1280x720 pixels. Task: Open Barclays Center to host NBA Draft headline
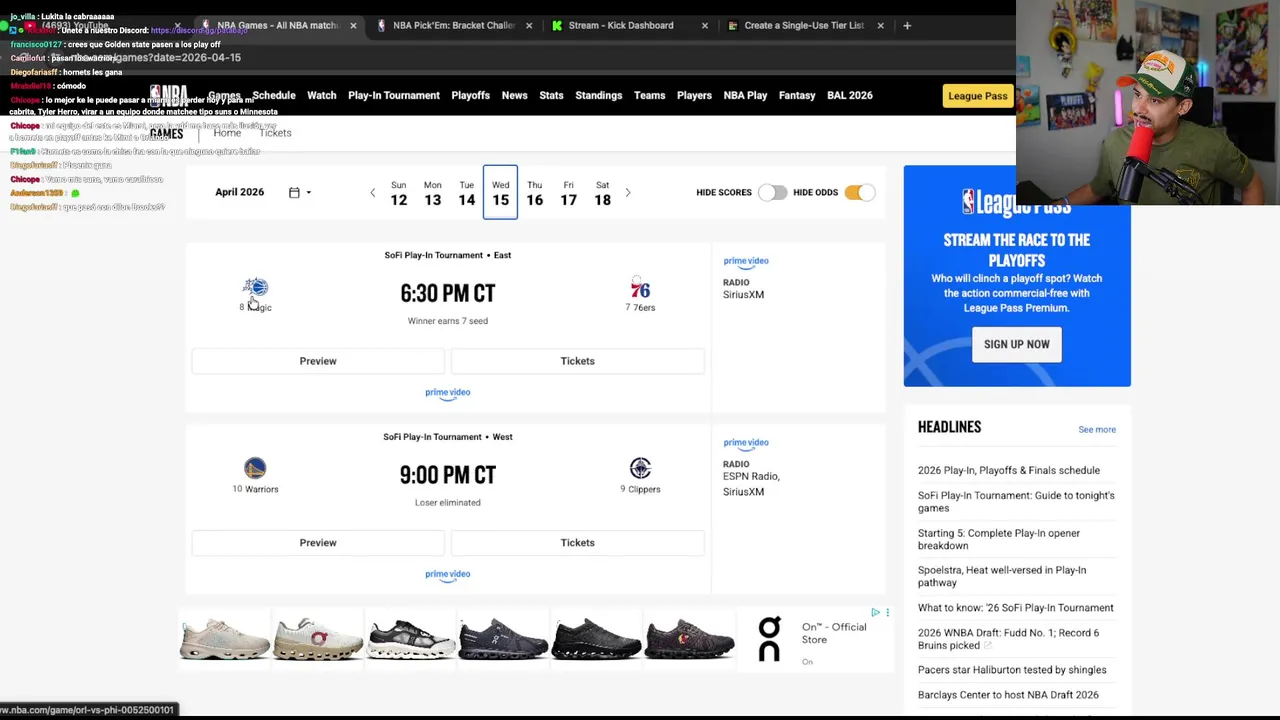coord(1008,695)
